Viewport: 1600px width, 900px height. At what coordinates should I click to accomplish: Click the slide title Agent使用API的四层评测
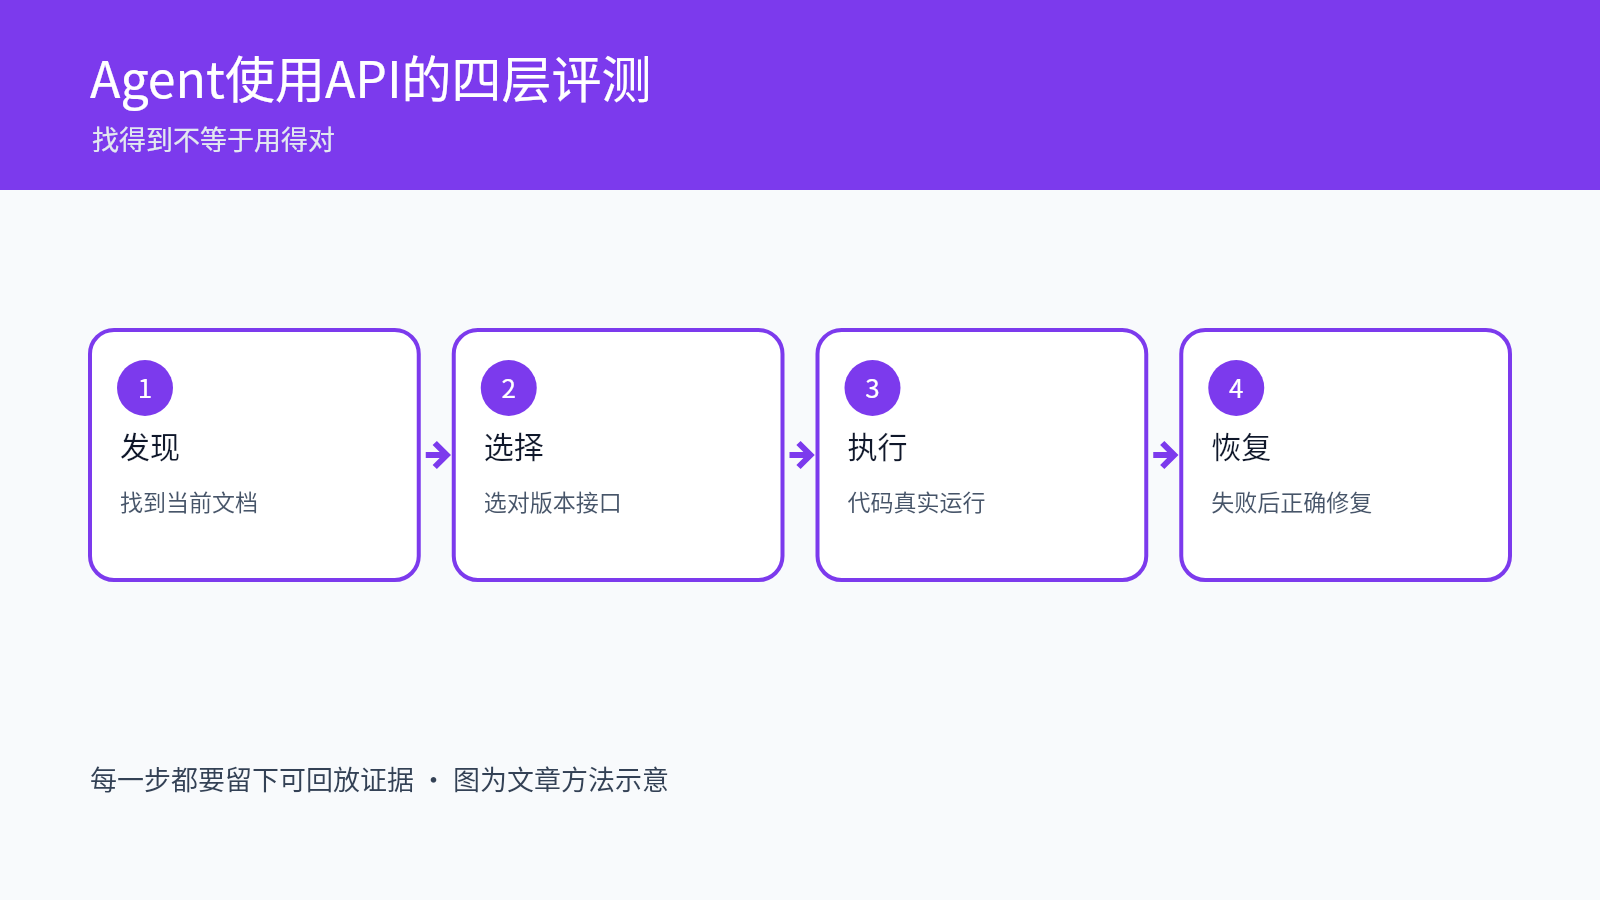click(x=371, y=80)
